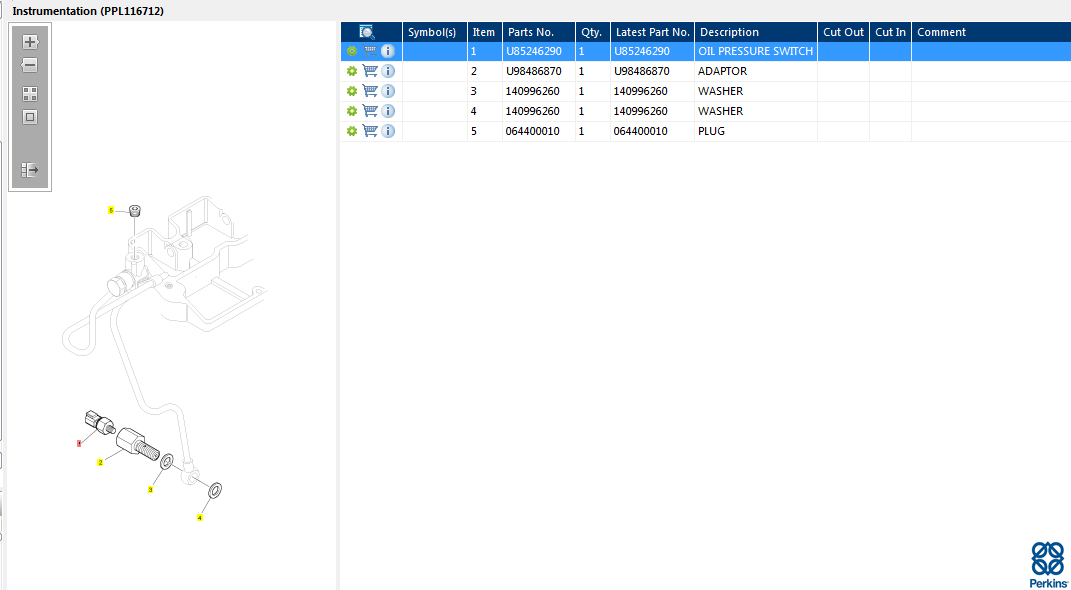Viewport: 1071px width, 590px height.
Task: Select callout 3 on the diagram
Action: click(x=150, y=490)
